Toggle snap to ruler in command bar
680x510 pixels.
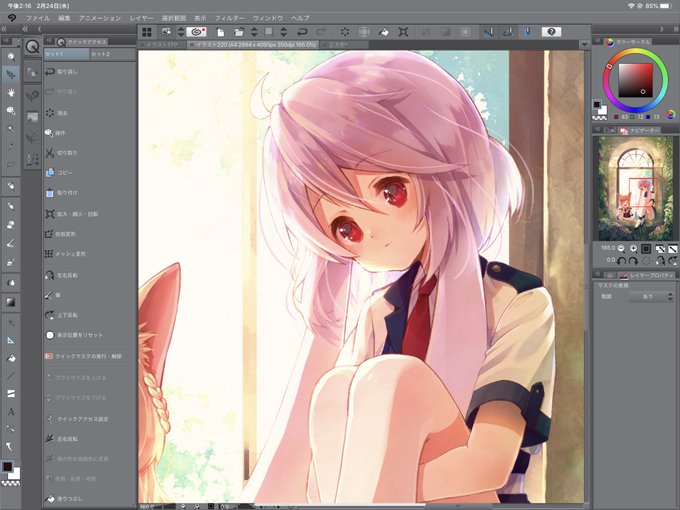(488, 32)
